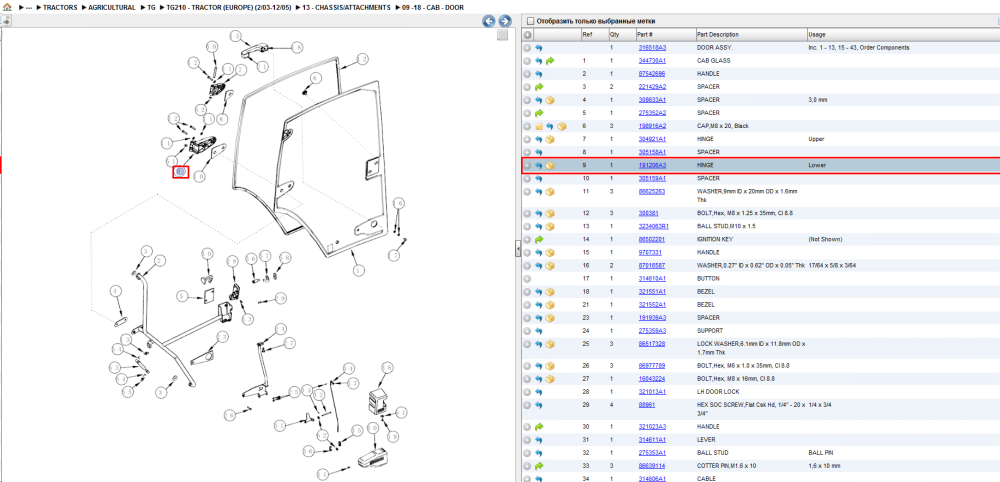Open part number link 321013A1
The height and width of the screenshot is (482, 1000).
(x=652, y=391)
